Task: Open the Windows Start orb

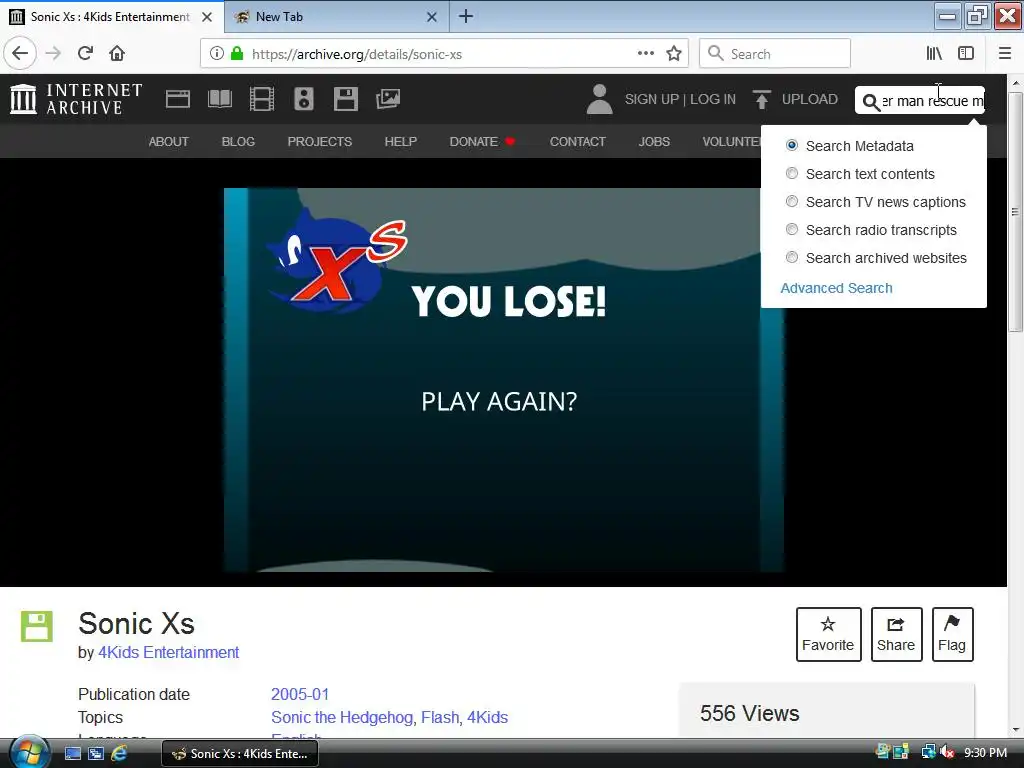Action: [x=29, y=752]
